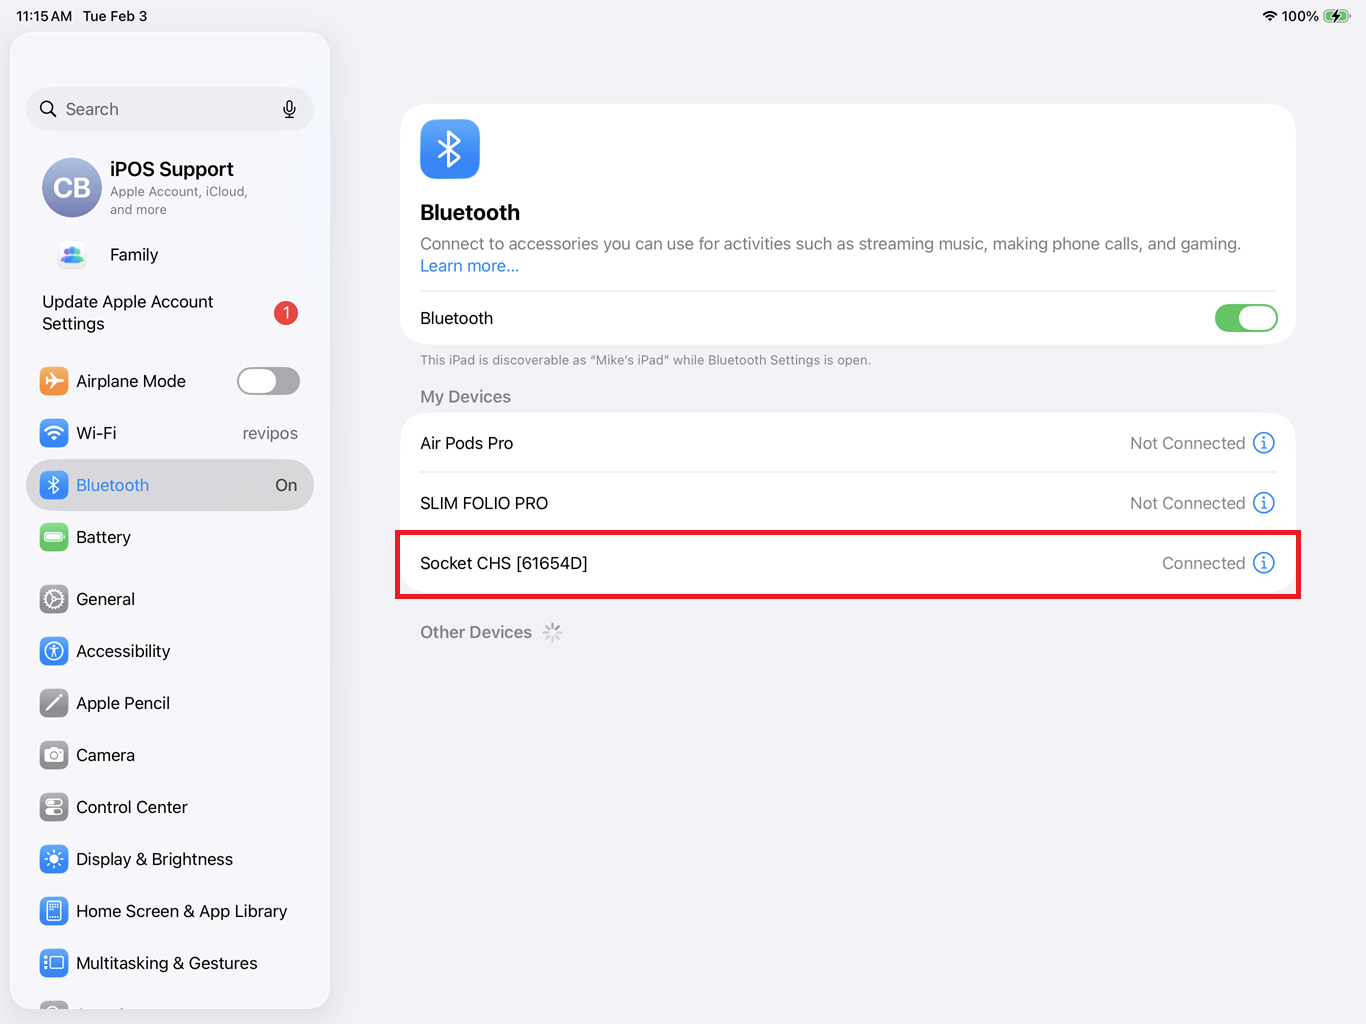This screenshot has height=1024, width=1366.
Task: Click the 100% battery percentage
Action: 1300,16
